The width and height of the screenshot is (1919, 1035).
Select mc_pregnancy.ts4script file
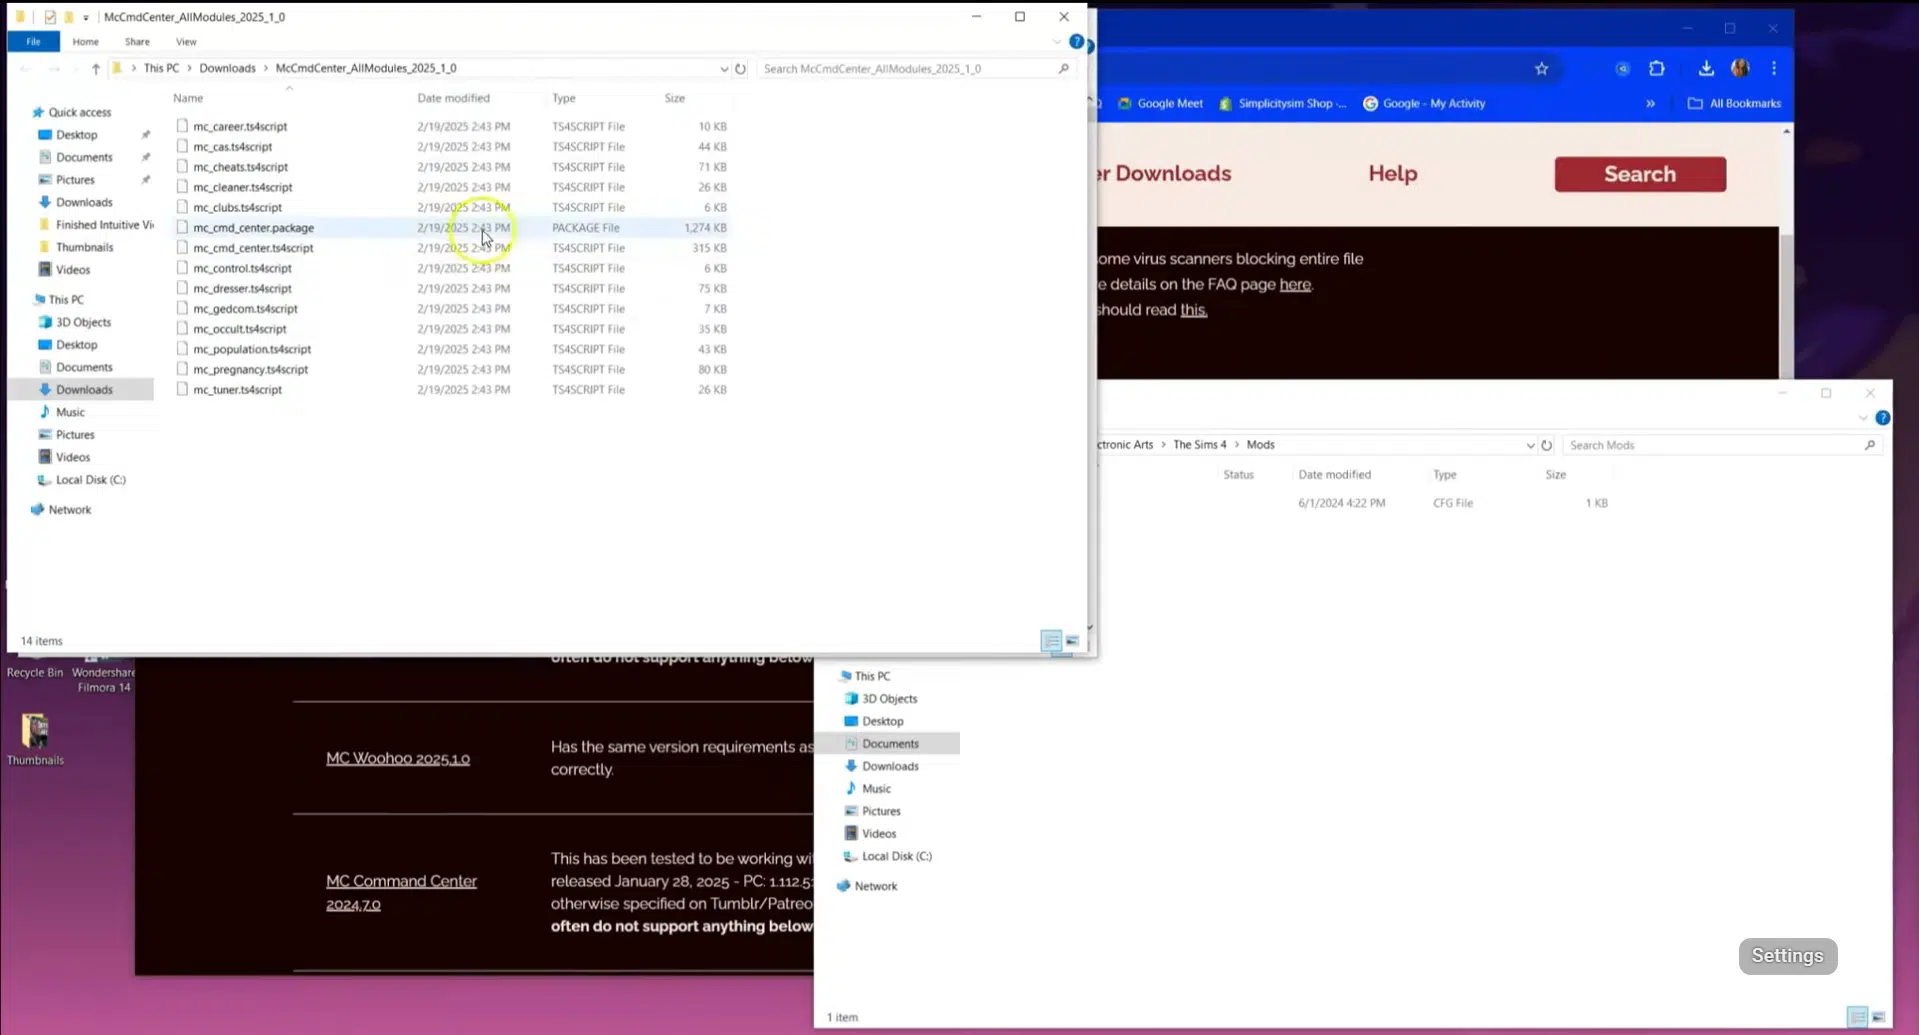tap(250, 369)
